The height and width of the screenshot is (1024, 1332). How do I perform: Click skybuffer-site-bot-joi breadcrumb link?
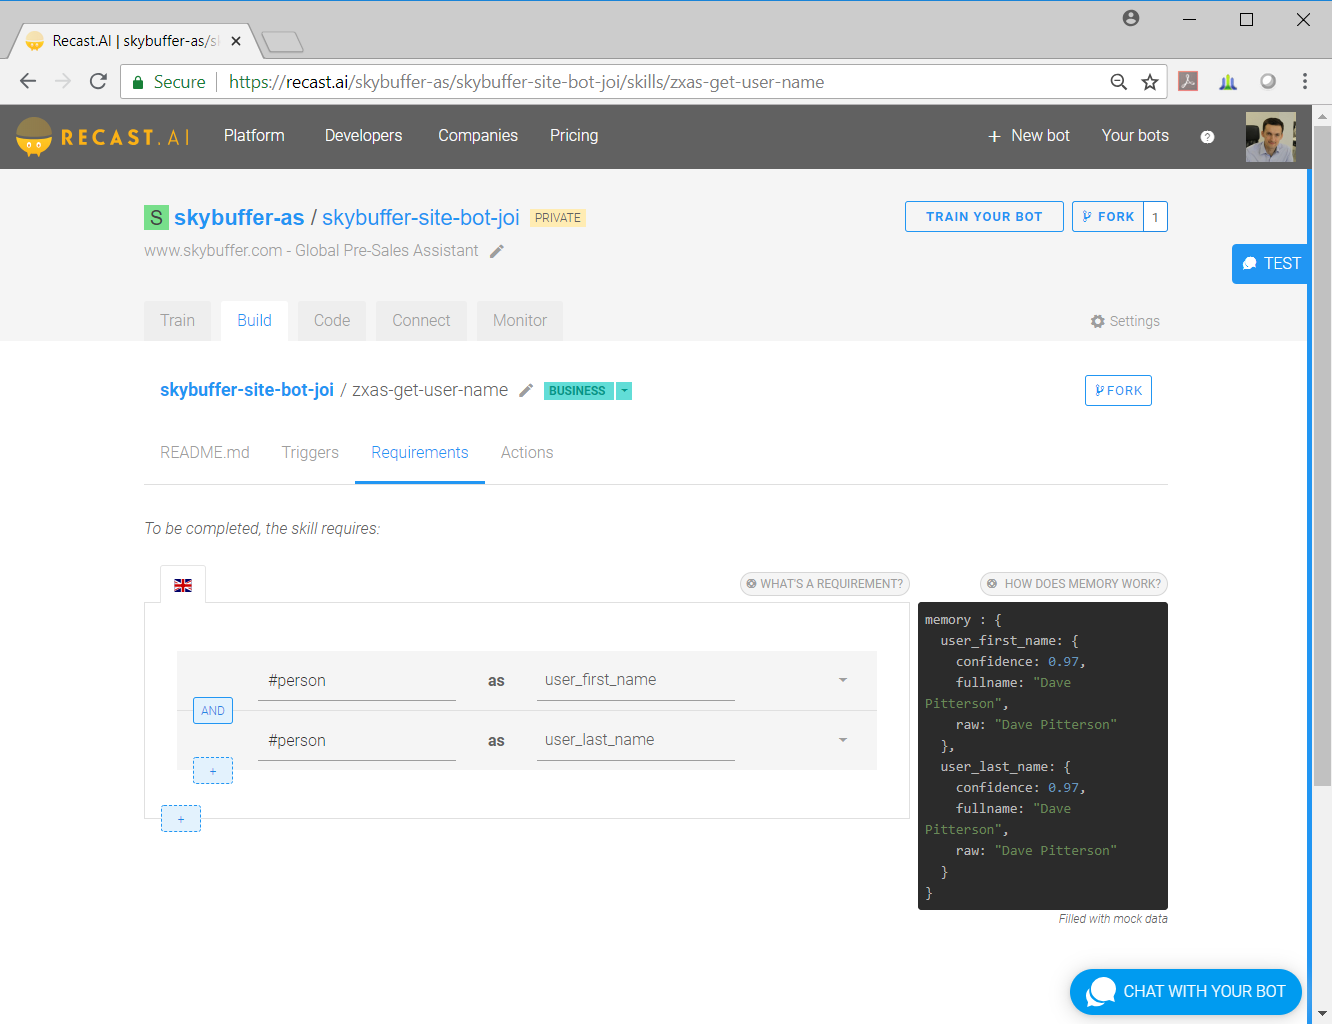(x=247, y=390)
